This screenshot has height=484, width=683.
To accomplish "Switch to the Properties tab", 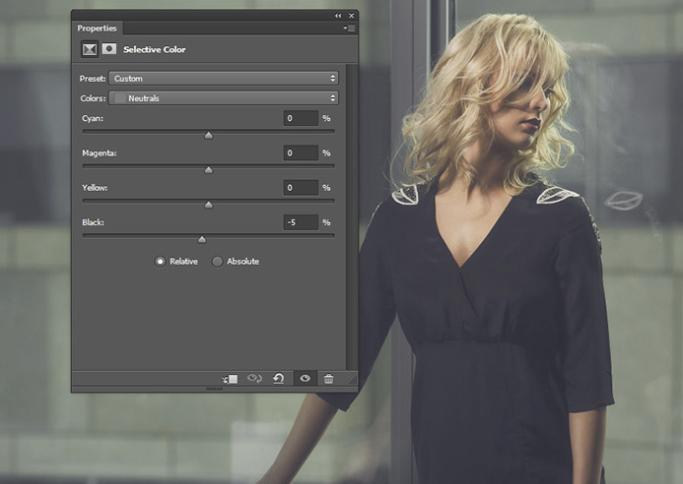I will [97, 28].
